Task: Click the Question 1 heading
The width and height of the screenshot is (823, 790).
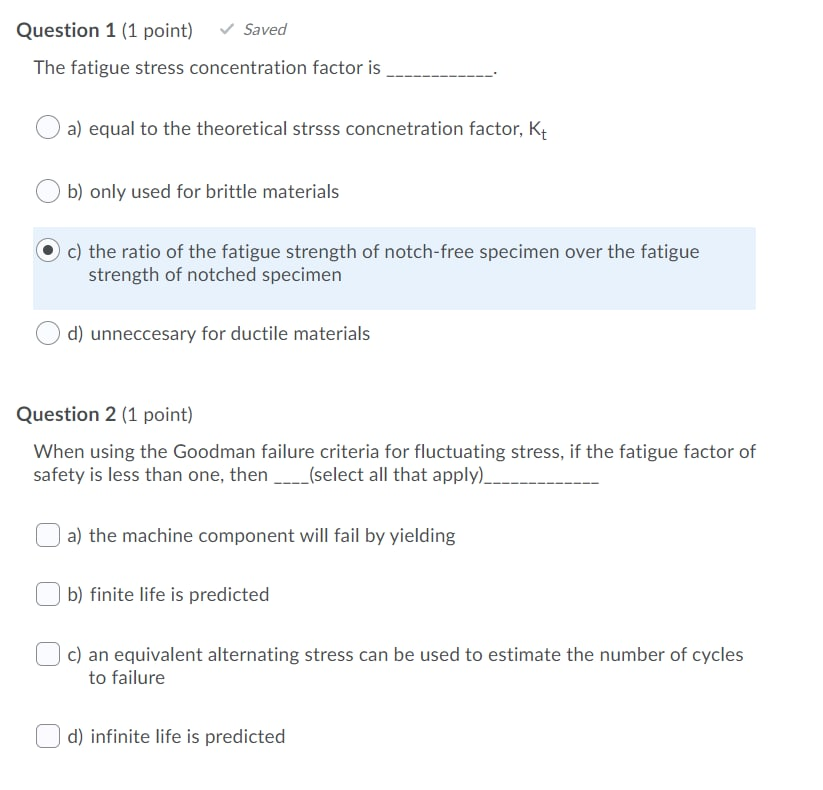Action: [65, 30]
